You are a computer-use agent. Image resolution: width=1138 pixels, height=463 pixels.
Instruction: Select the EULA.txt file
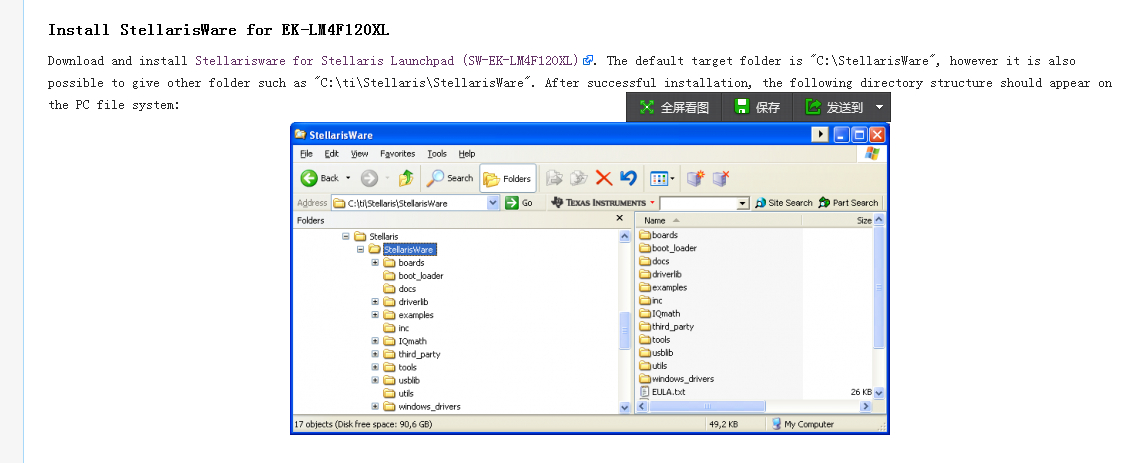tap(662, 392)
